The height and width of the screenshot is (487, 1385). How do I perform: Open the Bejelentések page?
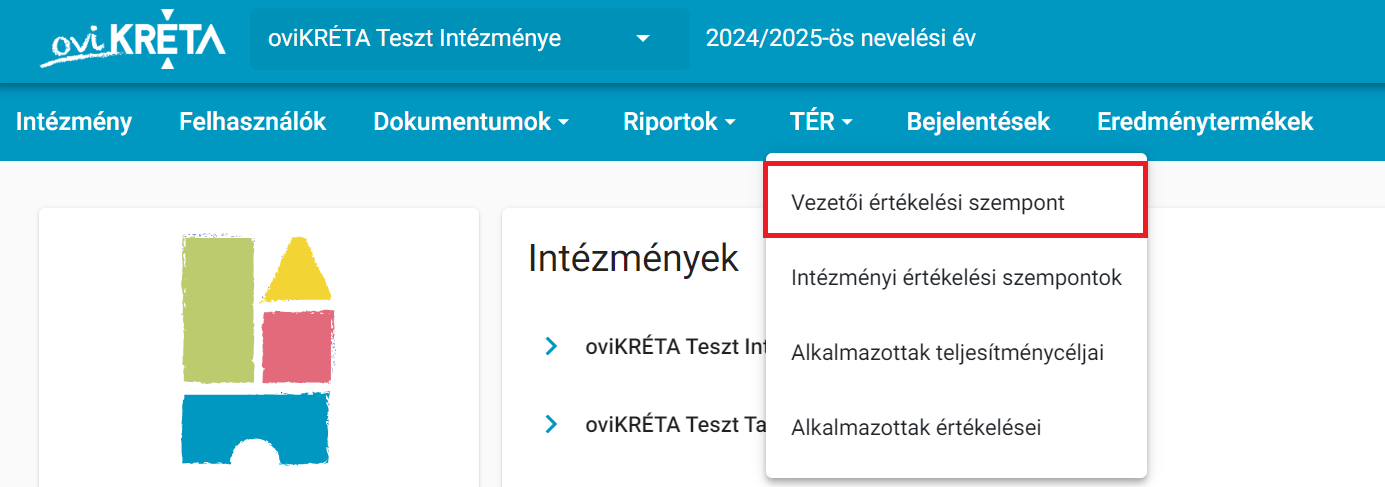pyautogui.click(x=978, y=122)
